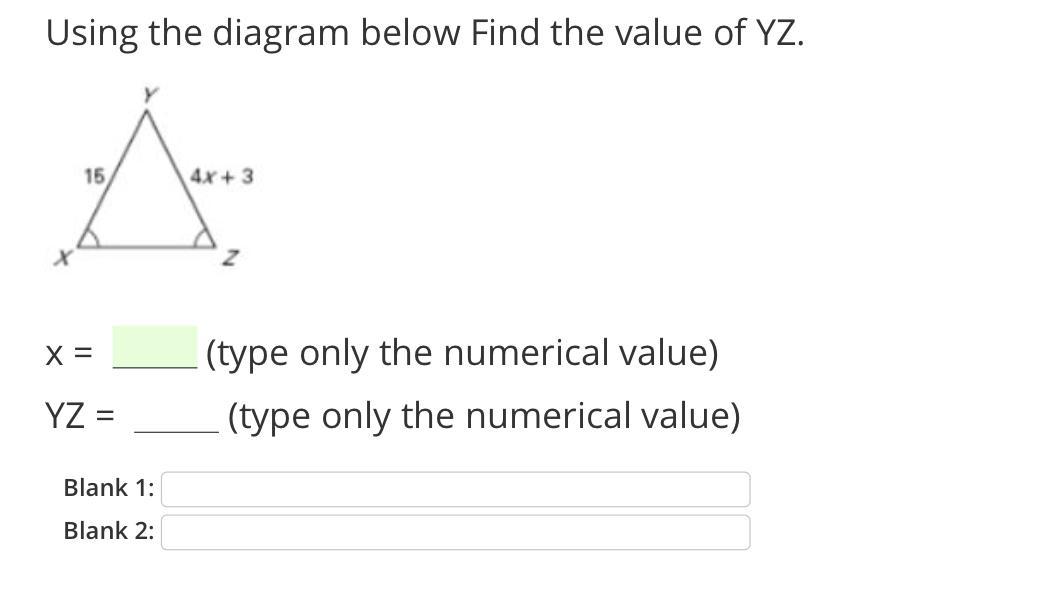Image resolution: width=1050 pixels, height=590 pixels.
Task: Click vertex label X at bottom left
Action: click(63, 256)
